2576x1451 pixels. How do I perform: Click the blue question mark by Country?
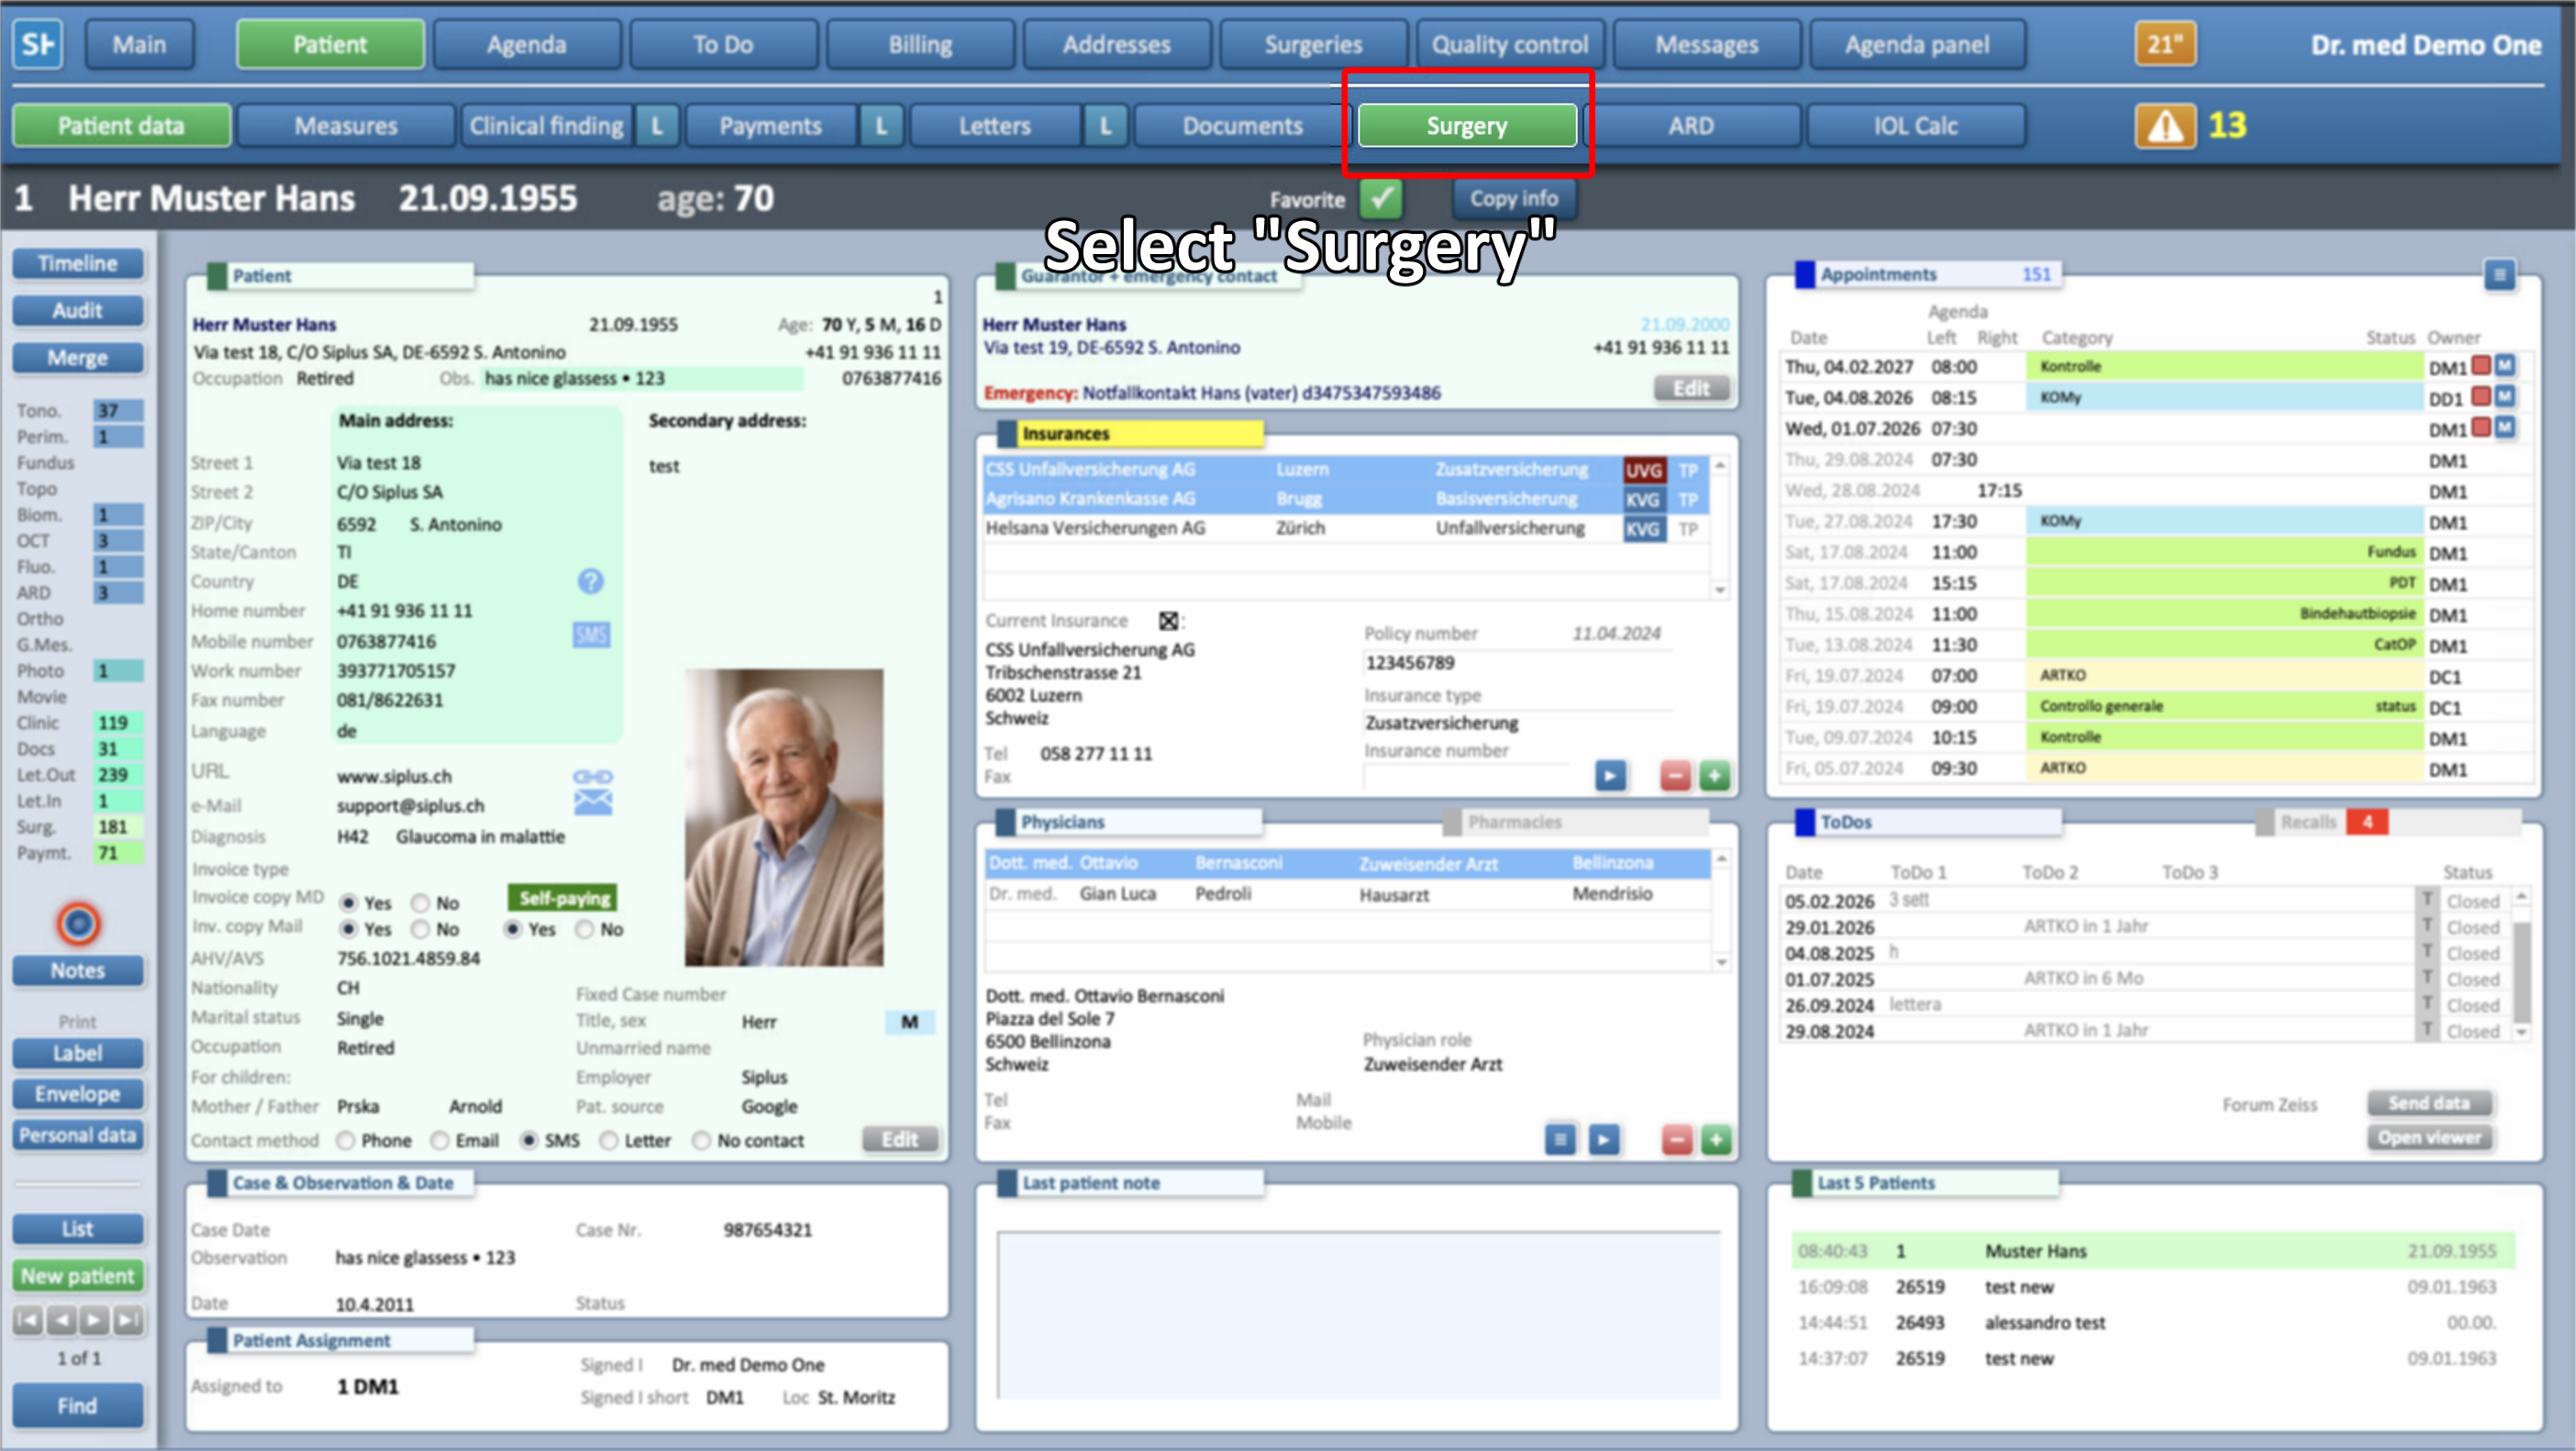[590, 581]
